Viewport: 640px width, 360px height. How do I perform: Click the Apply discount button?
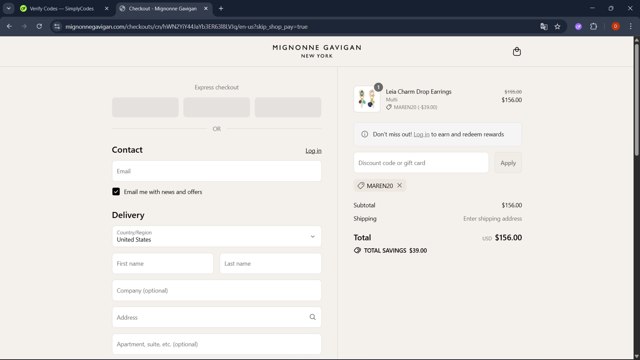point(508,163)
